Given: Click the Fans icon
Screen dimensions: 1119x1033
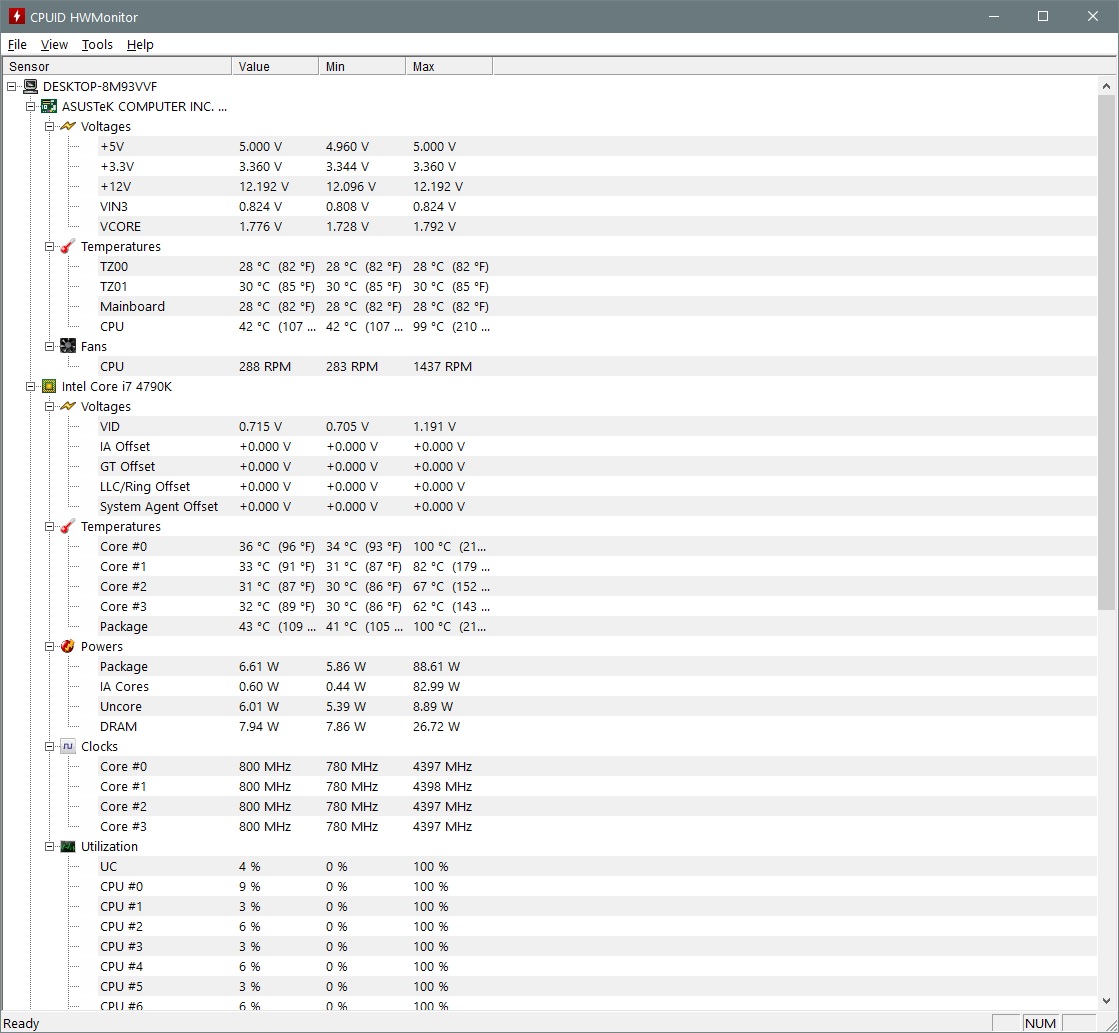Looking at the screenshot, I should pos(68,346).
